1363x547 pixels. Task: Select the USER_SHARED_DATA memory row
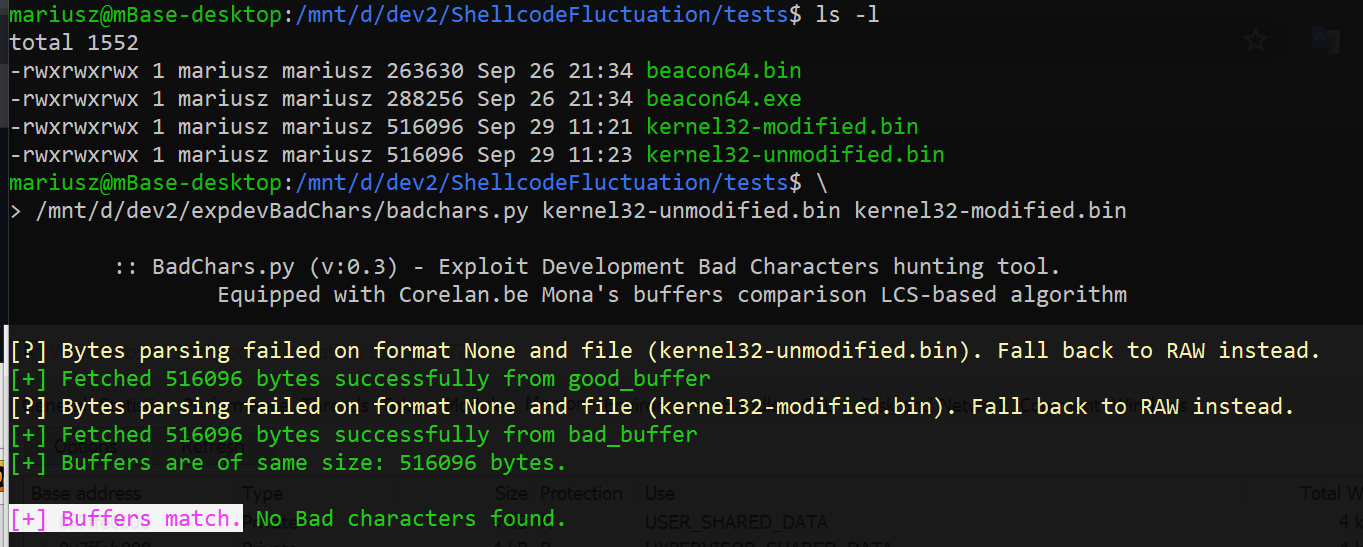coord(681,519)
